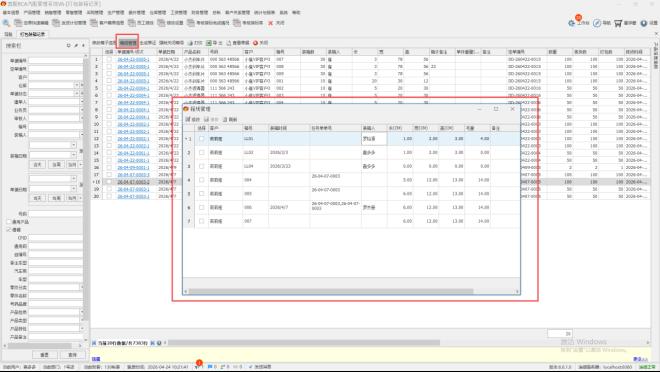Switch to the 导航 tab

[8, 35]
